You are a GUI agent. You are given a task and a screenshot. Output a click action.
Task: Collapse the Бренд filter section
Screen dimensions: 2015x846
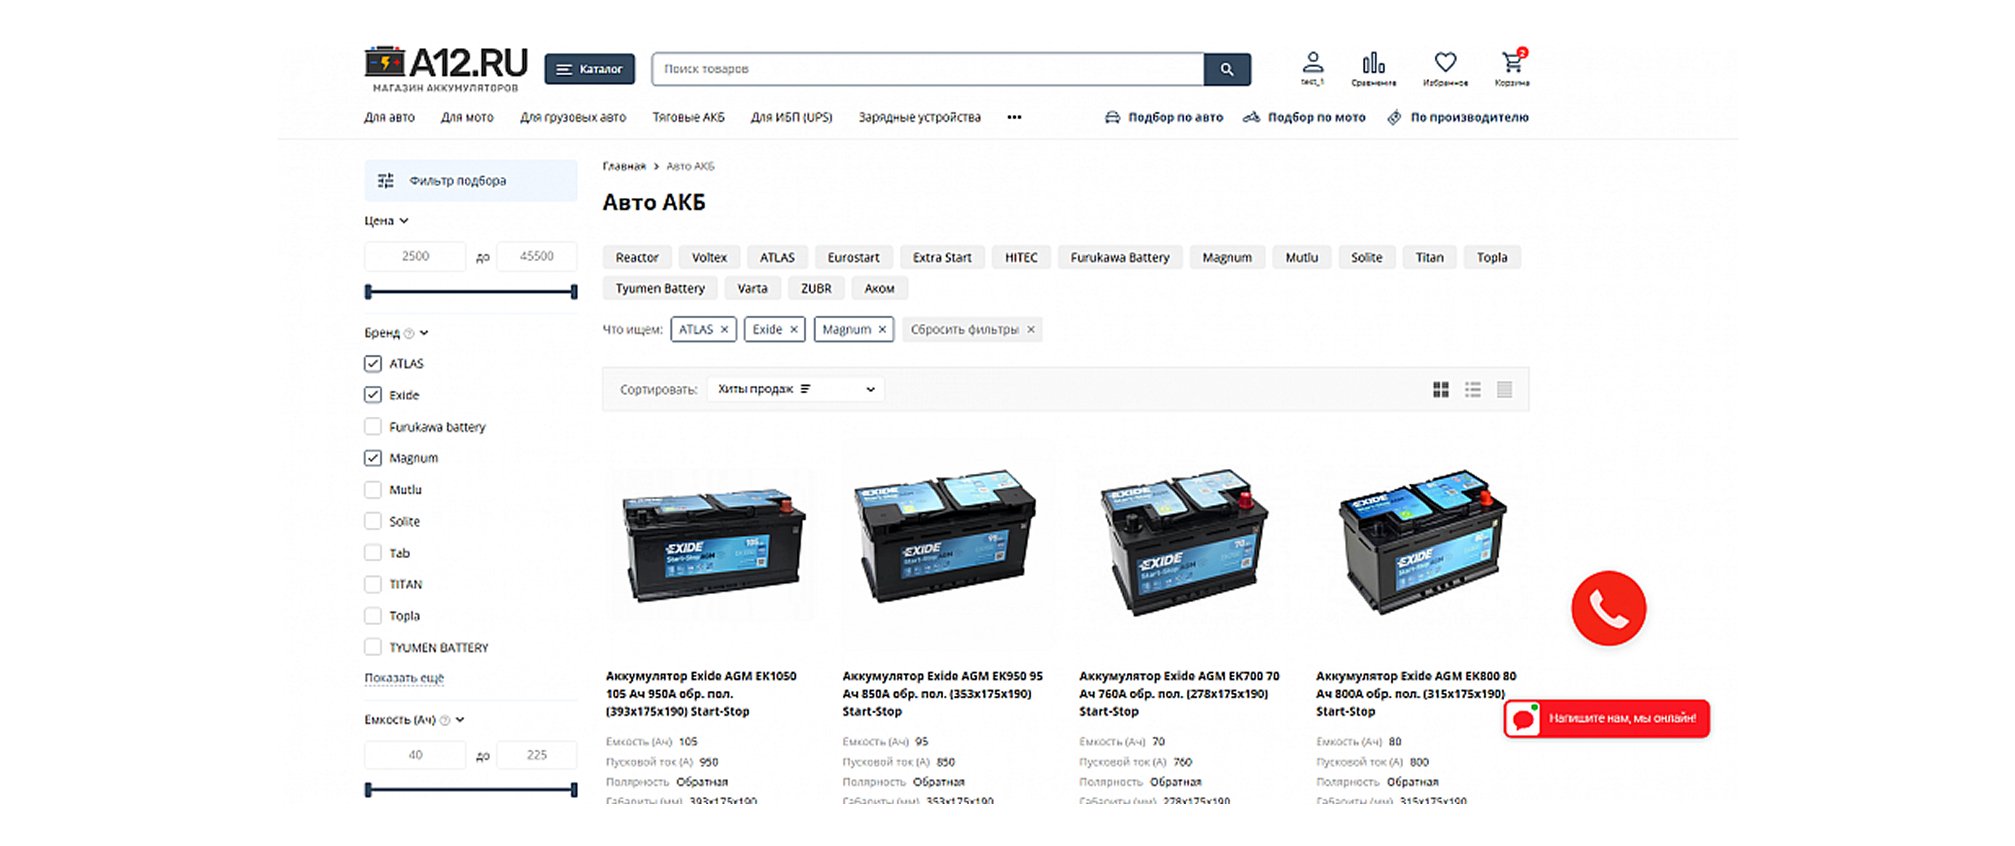point(396,333)
